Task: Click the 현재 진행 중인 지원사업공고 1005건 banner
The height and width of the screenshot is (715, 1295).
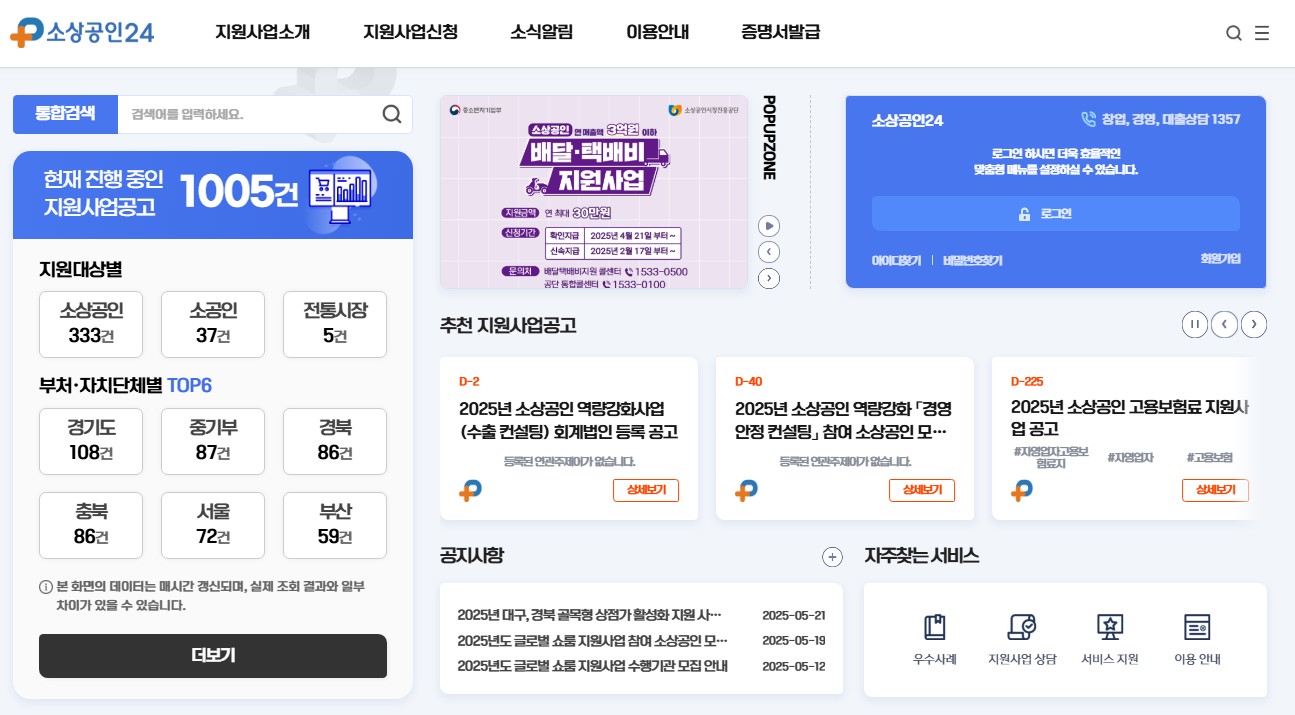Action: click(x=213, y=194)
